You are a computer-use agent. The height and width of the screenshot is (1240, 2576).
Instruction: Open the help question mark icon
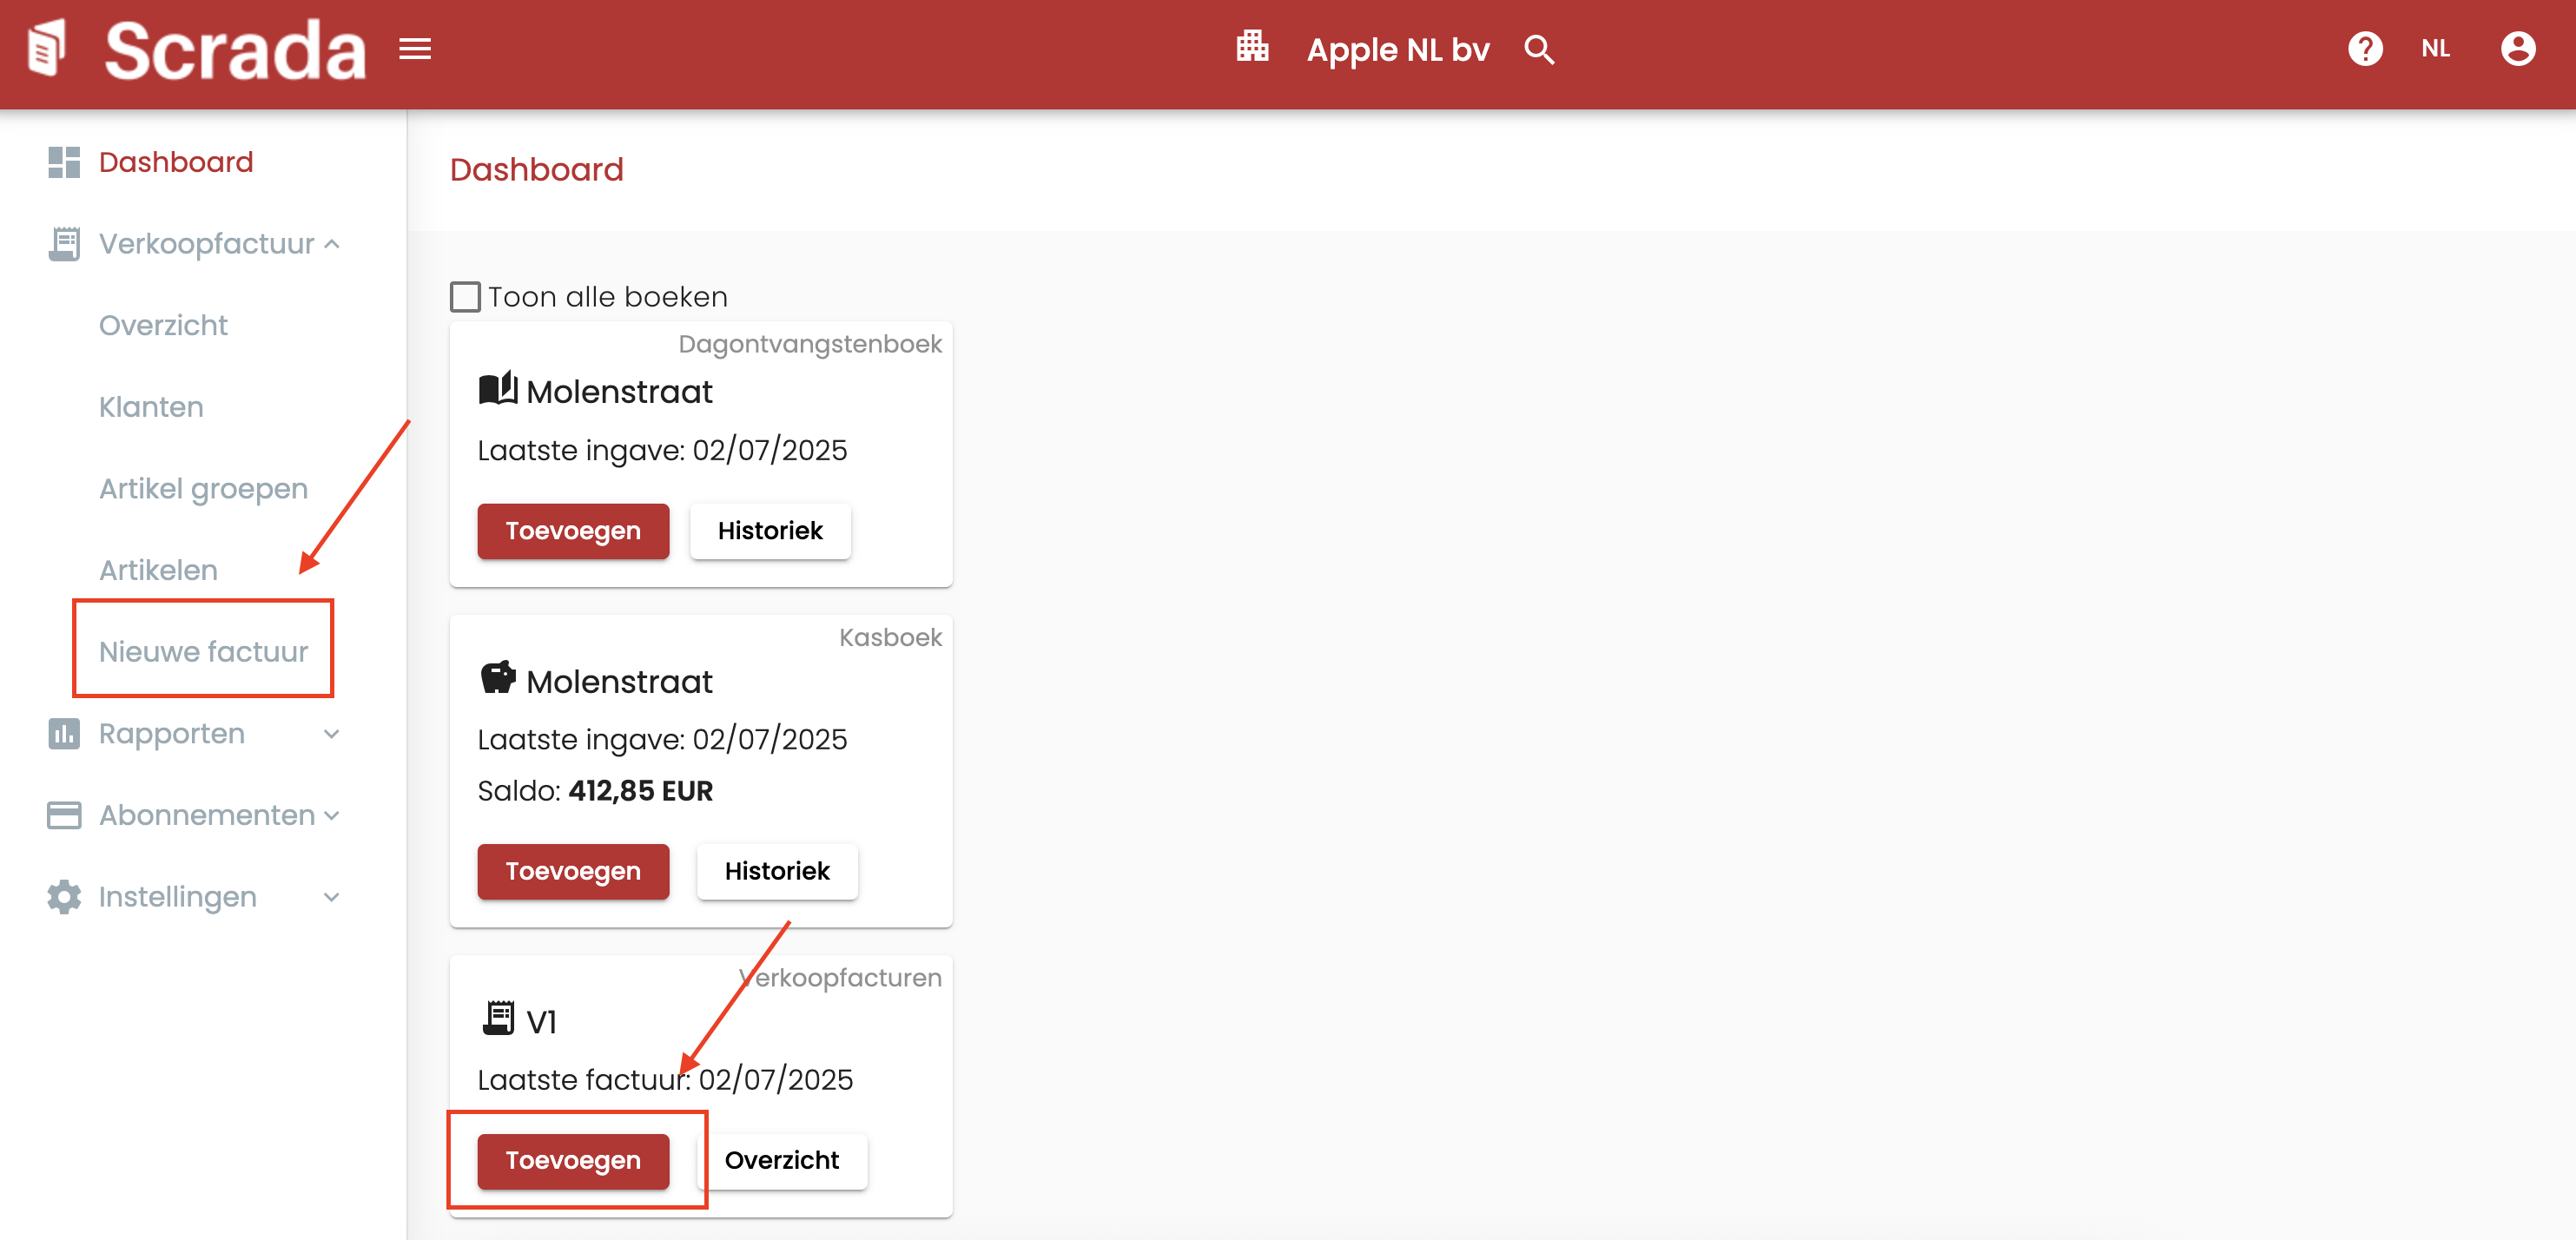click(2364, 49)
